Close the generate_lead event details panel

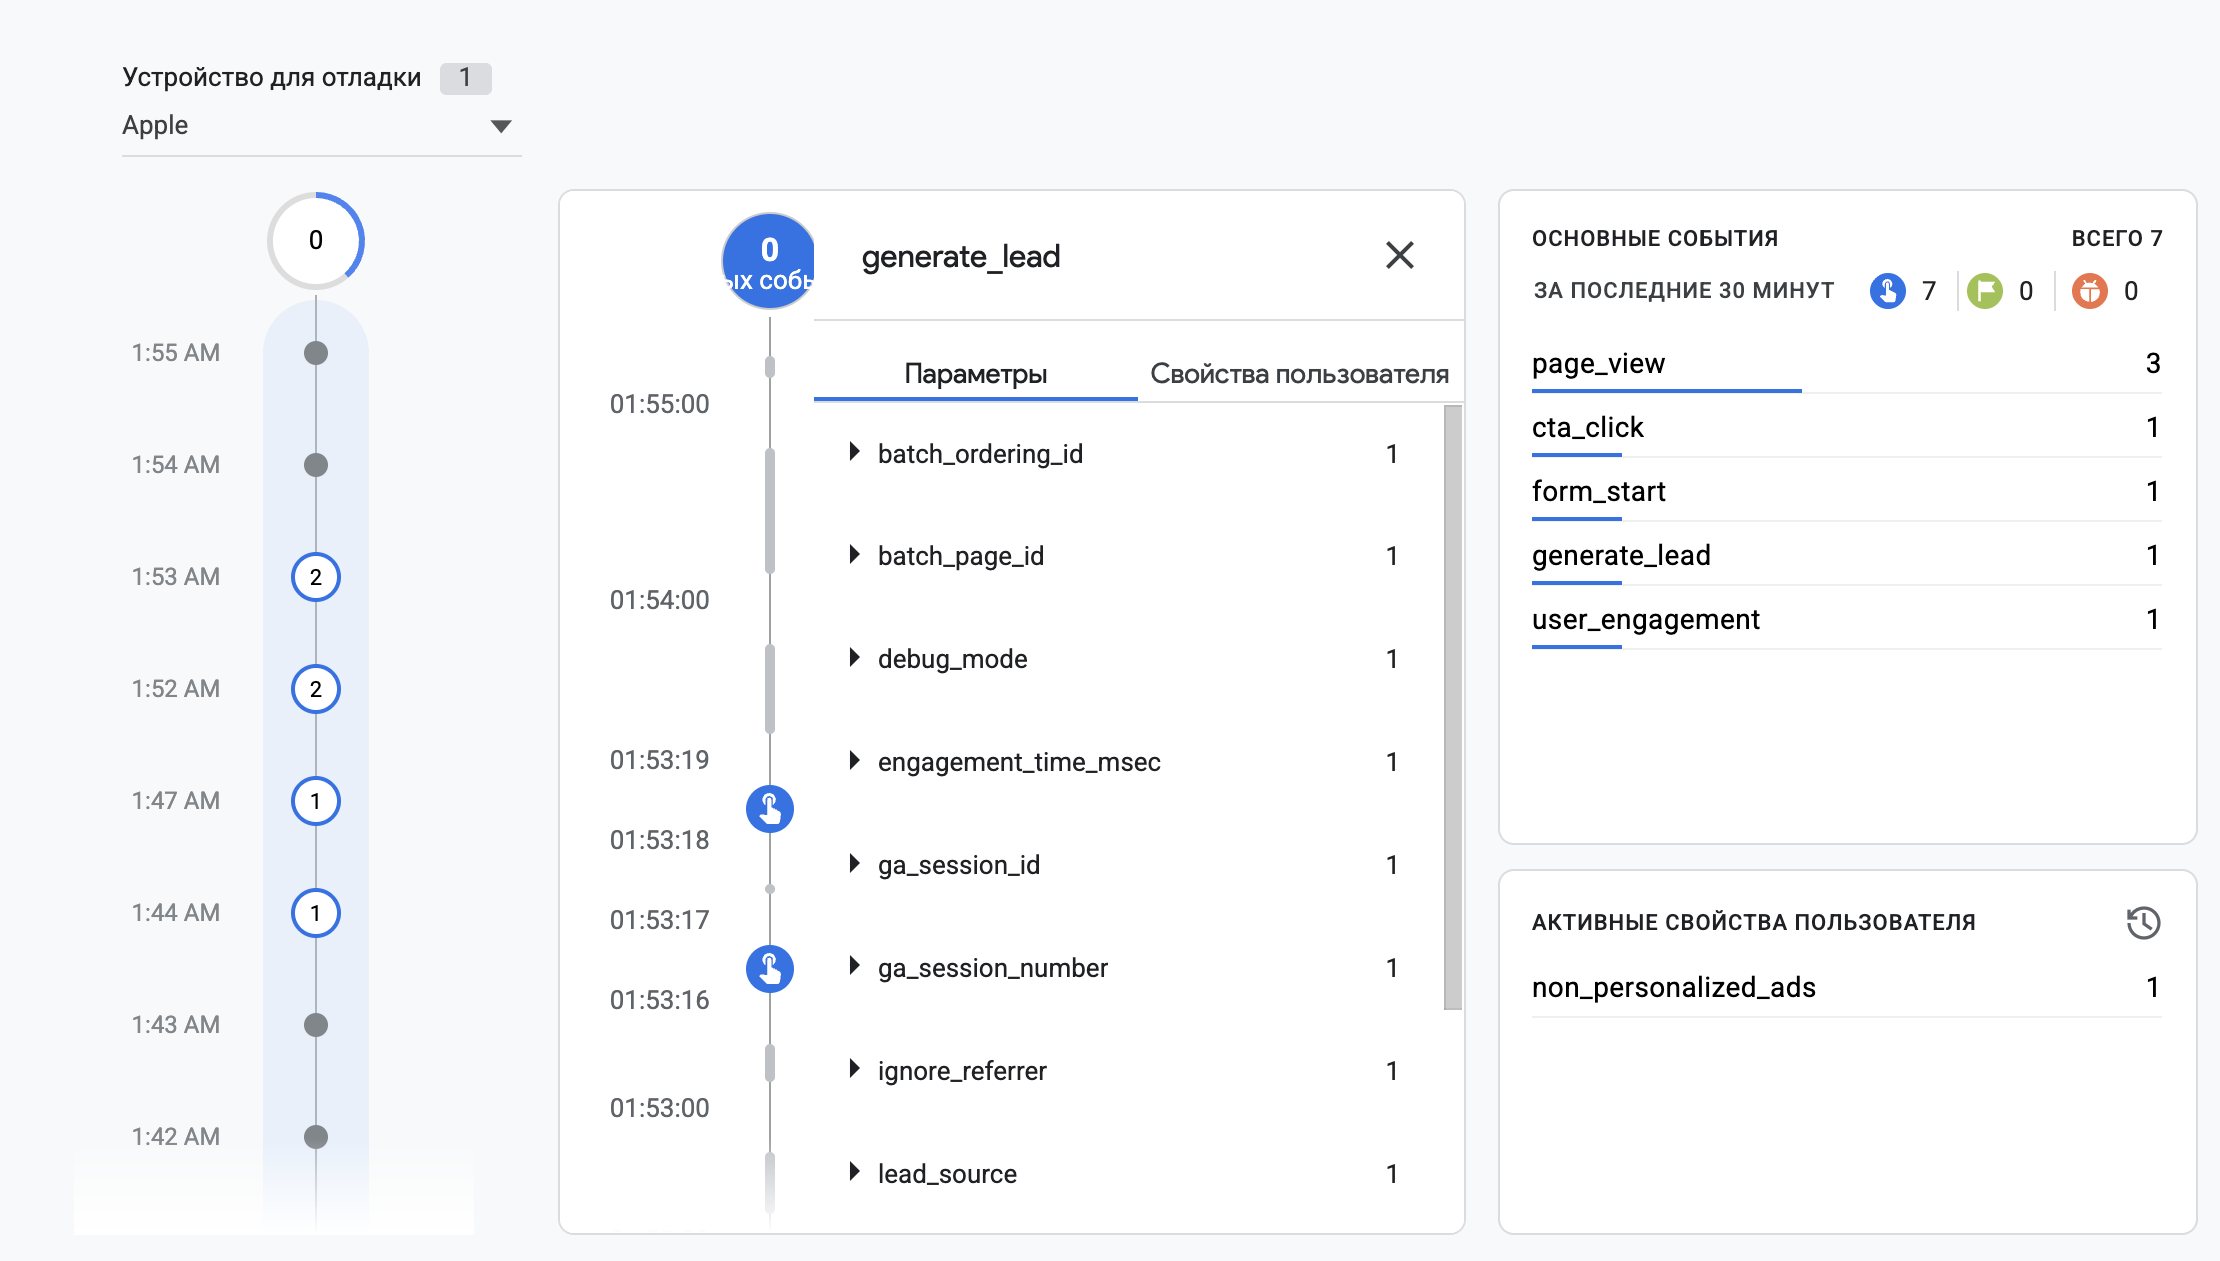point(1399,255)
